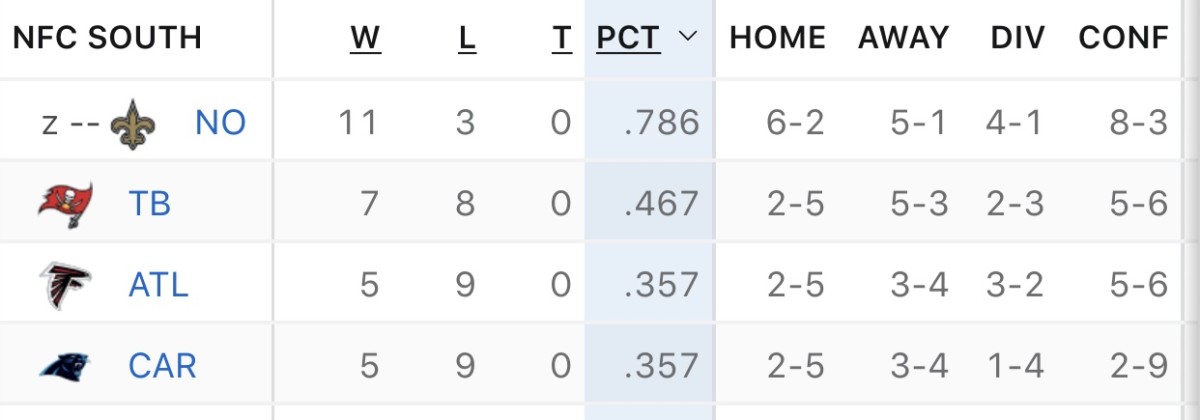The width and height of the screenshot is (1200, 420).
Task: Click the New Orleans Saints logo
Action: coord(133,123)
